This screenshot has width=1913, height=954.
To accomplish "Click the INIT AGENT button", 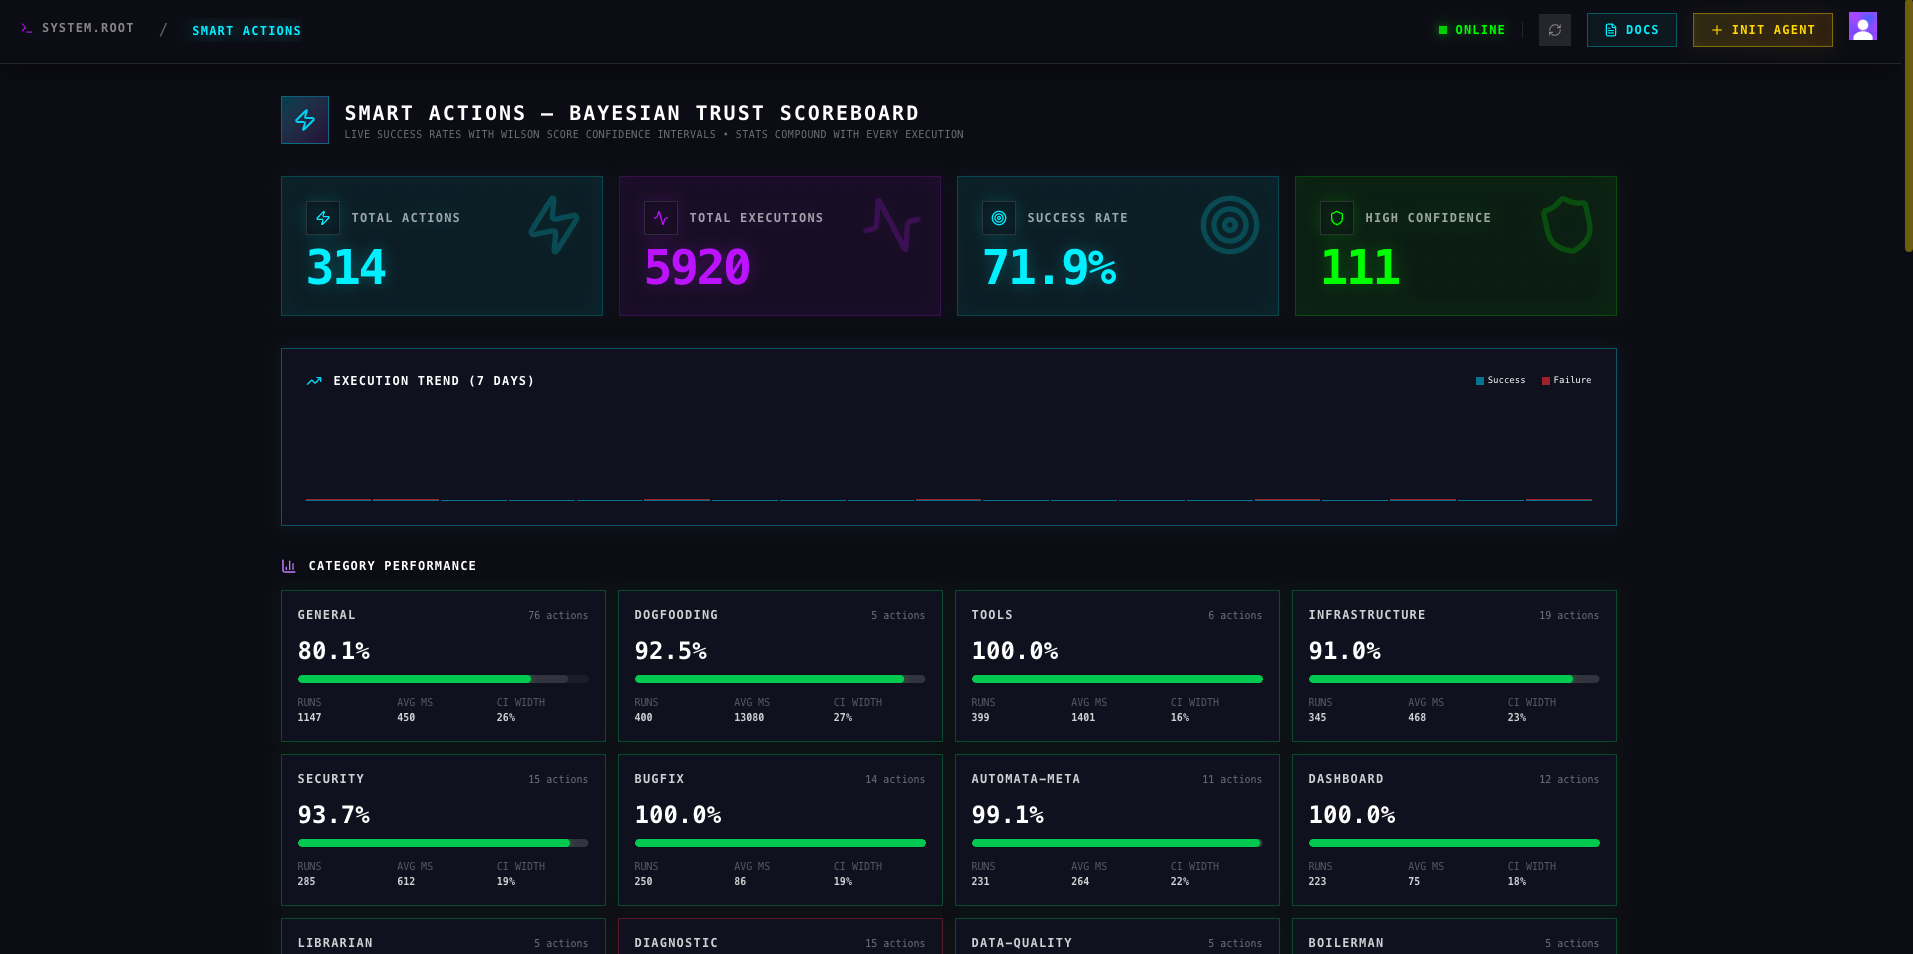I will pos(1762,30).
